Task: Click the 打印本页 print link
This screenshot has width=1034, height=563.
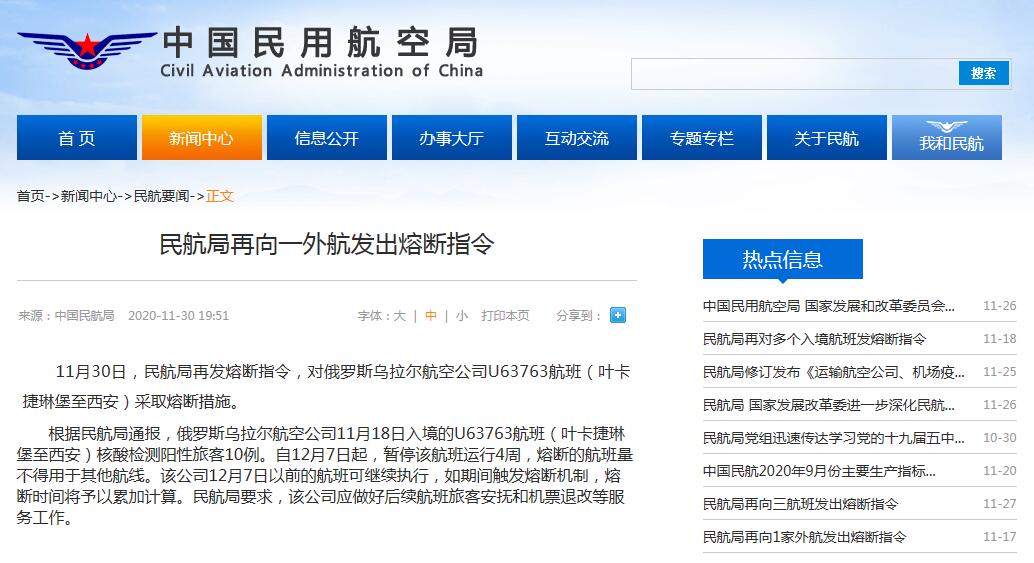Action: pyautogui.click(x=505, y=316)
